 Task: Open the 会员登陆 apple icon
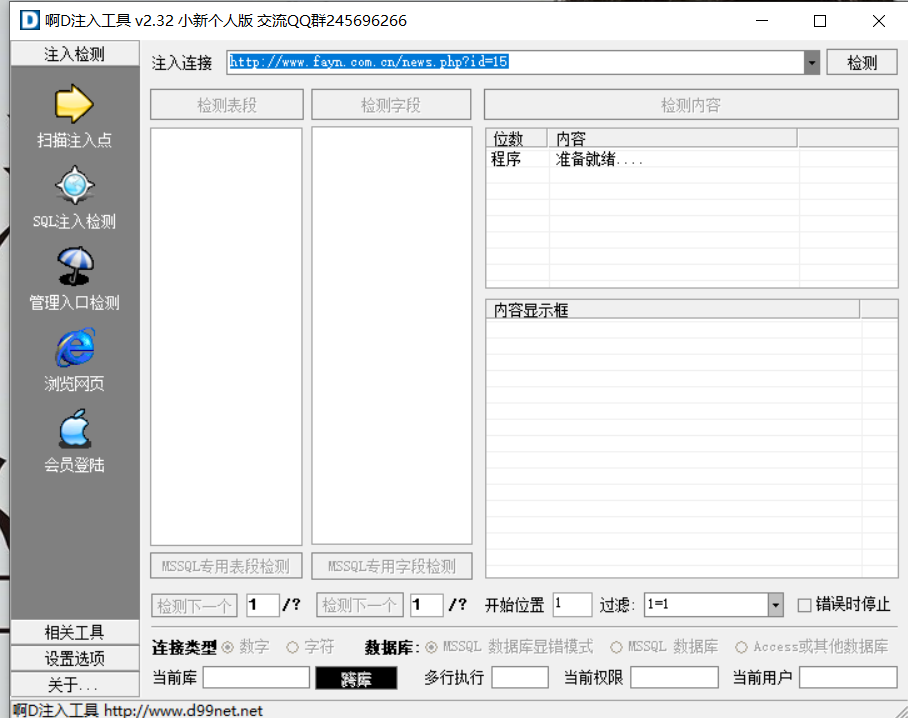coord(75,429)
